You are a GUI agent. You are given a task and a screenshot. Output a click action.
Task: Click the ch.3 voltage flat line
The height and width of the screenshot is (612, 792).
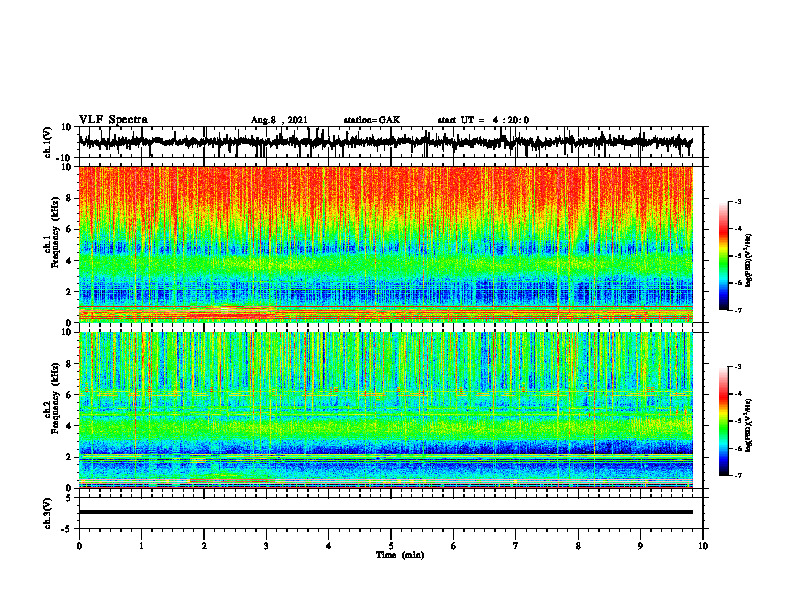pyautogui.click(x=385, y=512)
